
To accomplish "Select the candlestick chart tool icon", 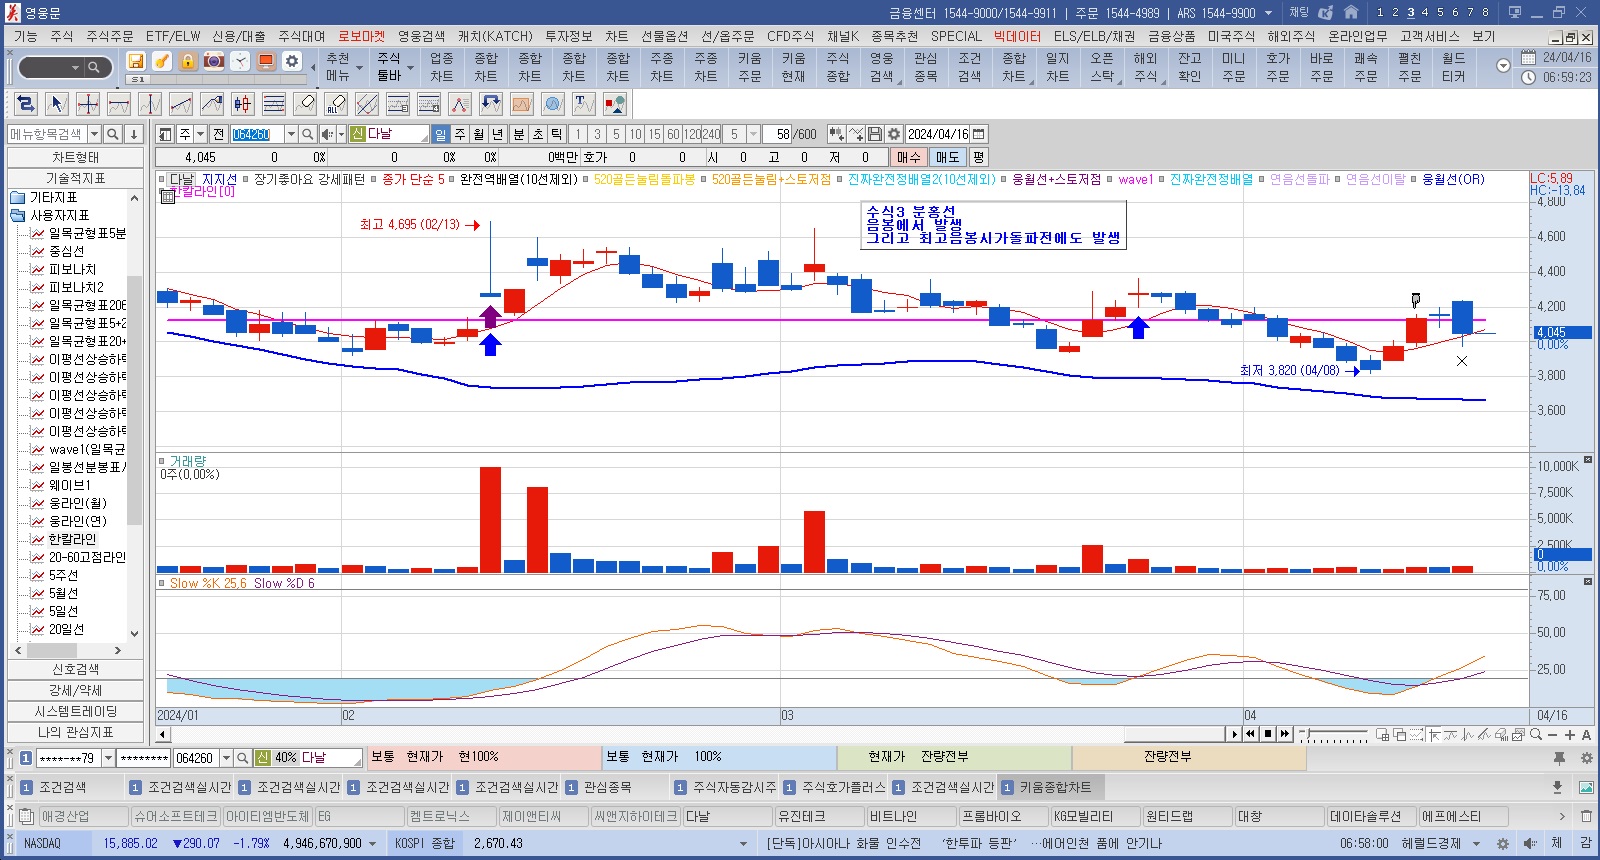I will click(242, 104).
